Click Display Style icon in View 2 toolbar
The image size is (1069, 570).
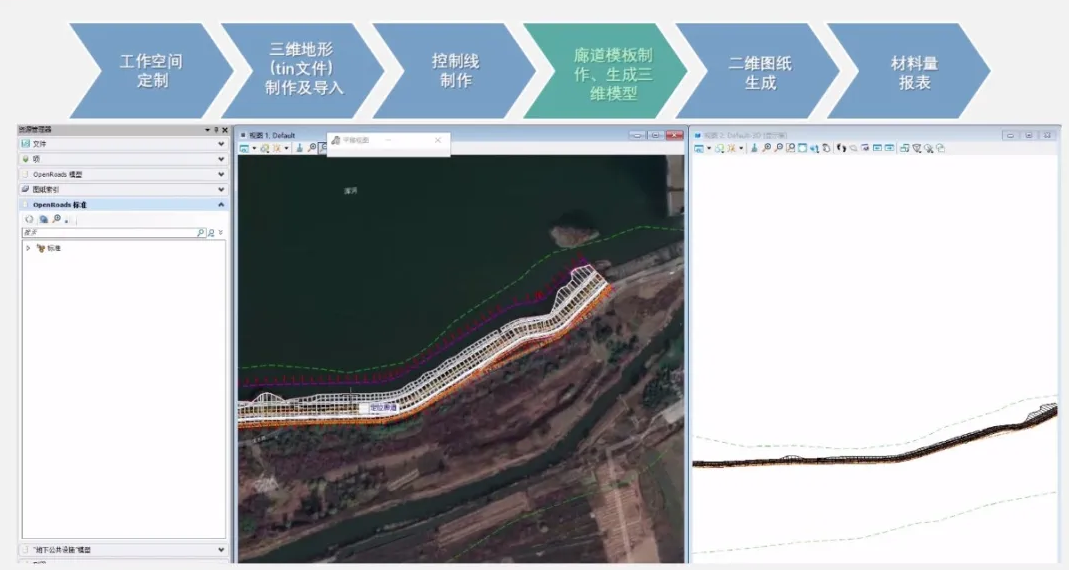point(719,148)
